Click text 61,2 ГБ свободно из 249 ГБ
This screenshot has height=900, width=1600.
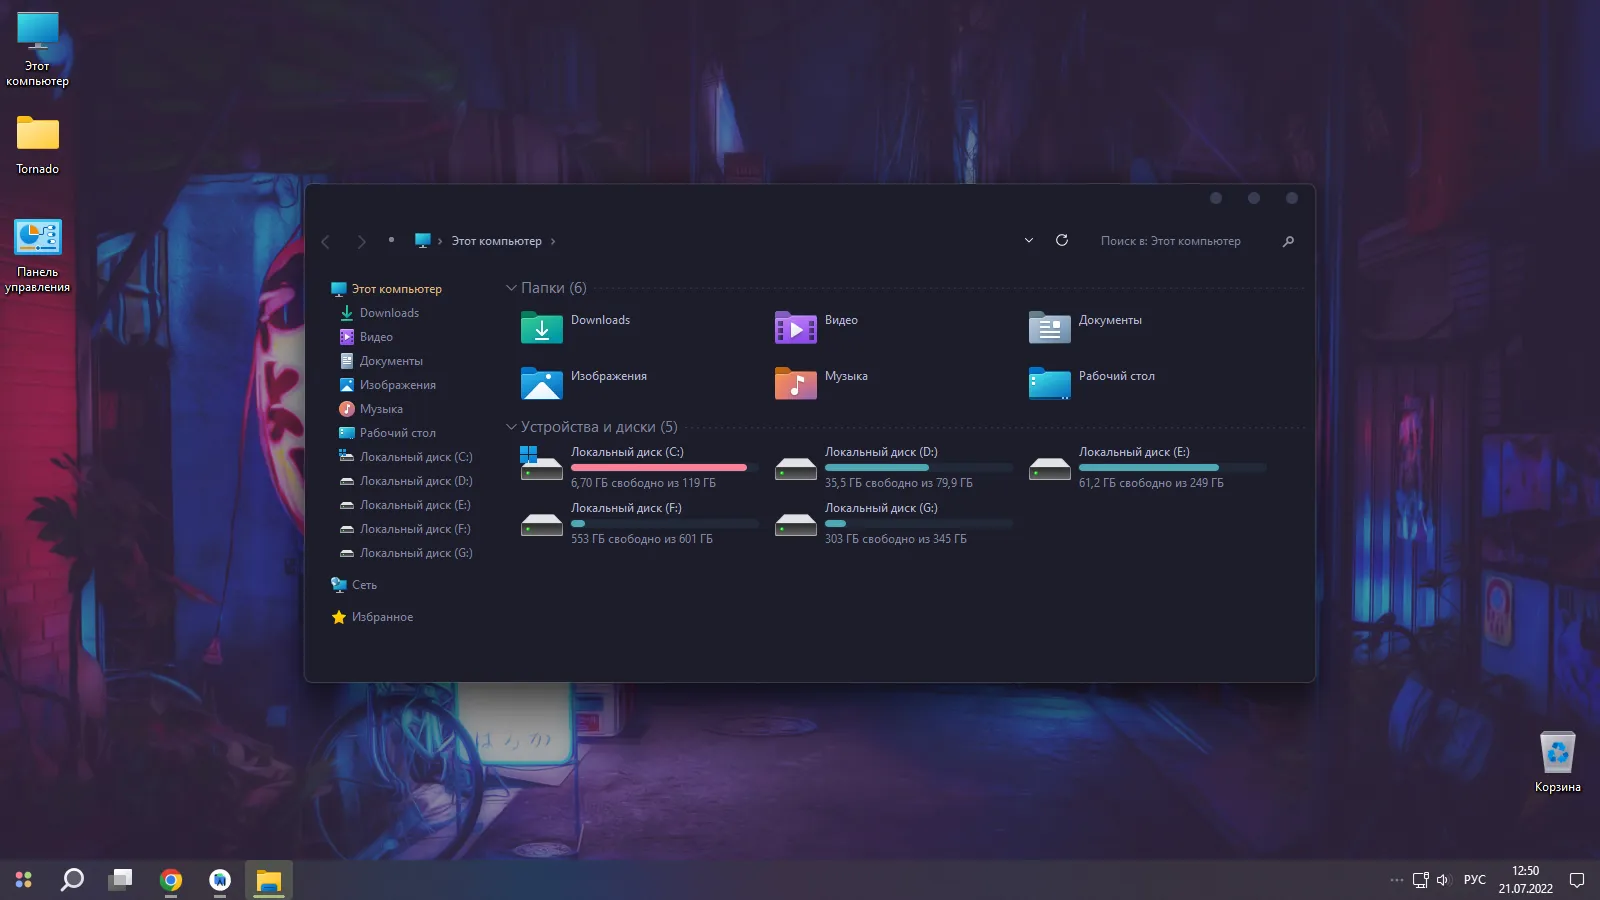pyautogui.click(x=1151, y=483)
